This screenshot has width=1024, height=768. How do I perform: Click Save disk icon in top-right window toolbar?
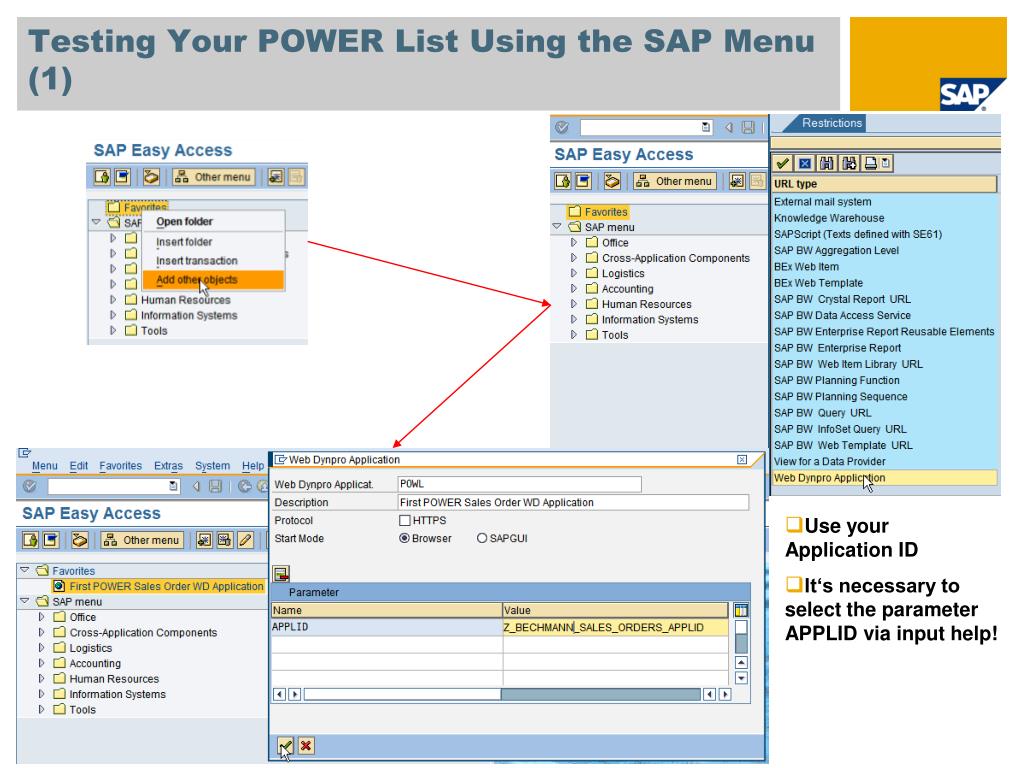[x=748, y=127]
